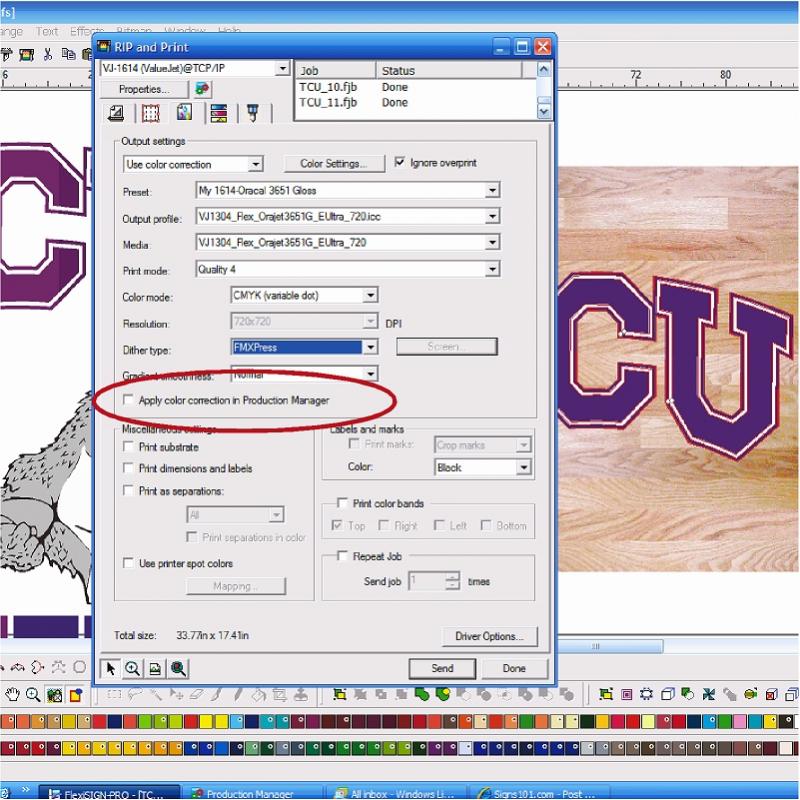
Task: Click the red cube icon
Action: coord(771,694)
